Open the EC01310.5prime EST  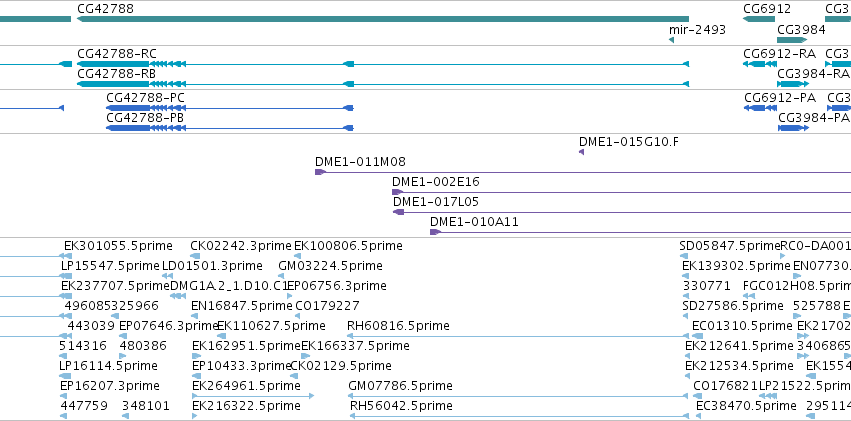click(697, 336)
